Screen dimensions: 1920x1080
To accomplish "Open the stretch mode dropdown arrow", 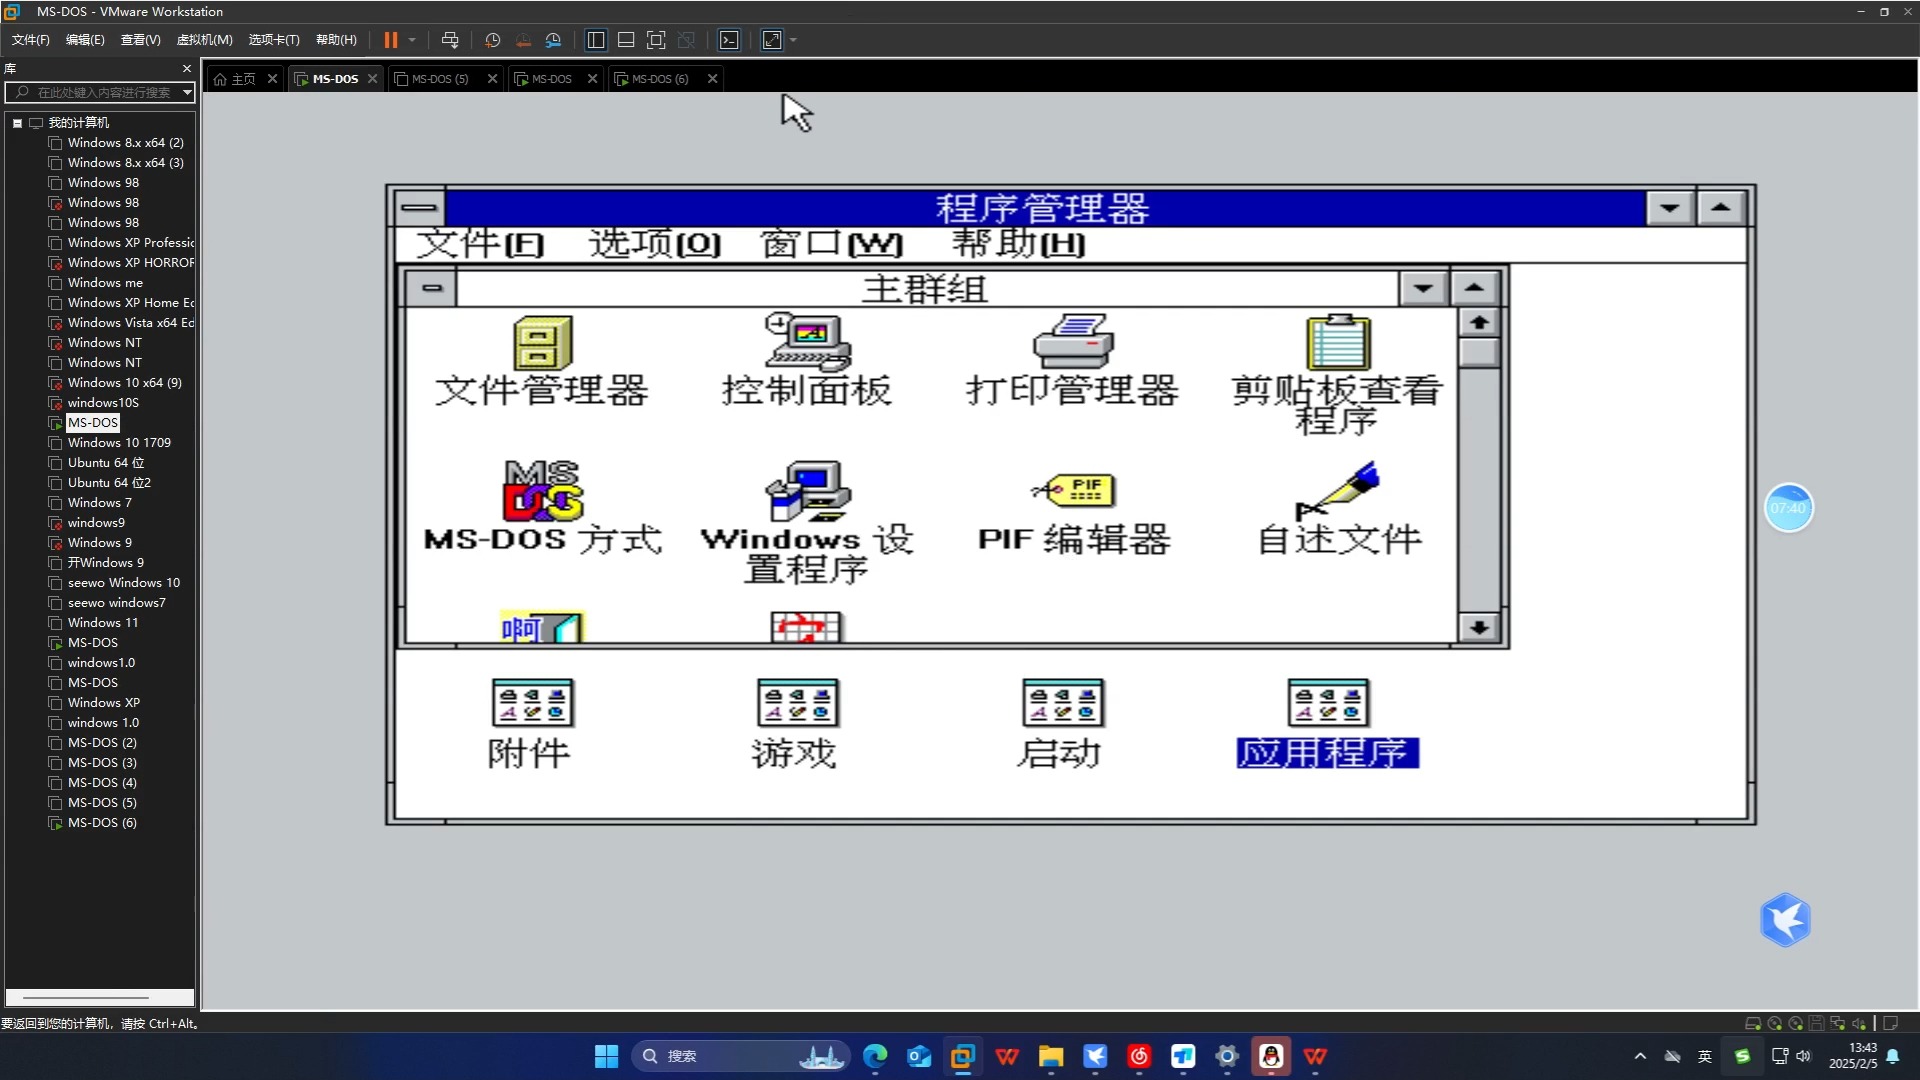I will point(794,40).
